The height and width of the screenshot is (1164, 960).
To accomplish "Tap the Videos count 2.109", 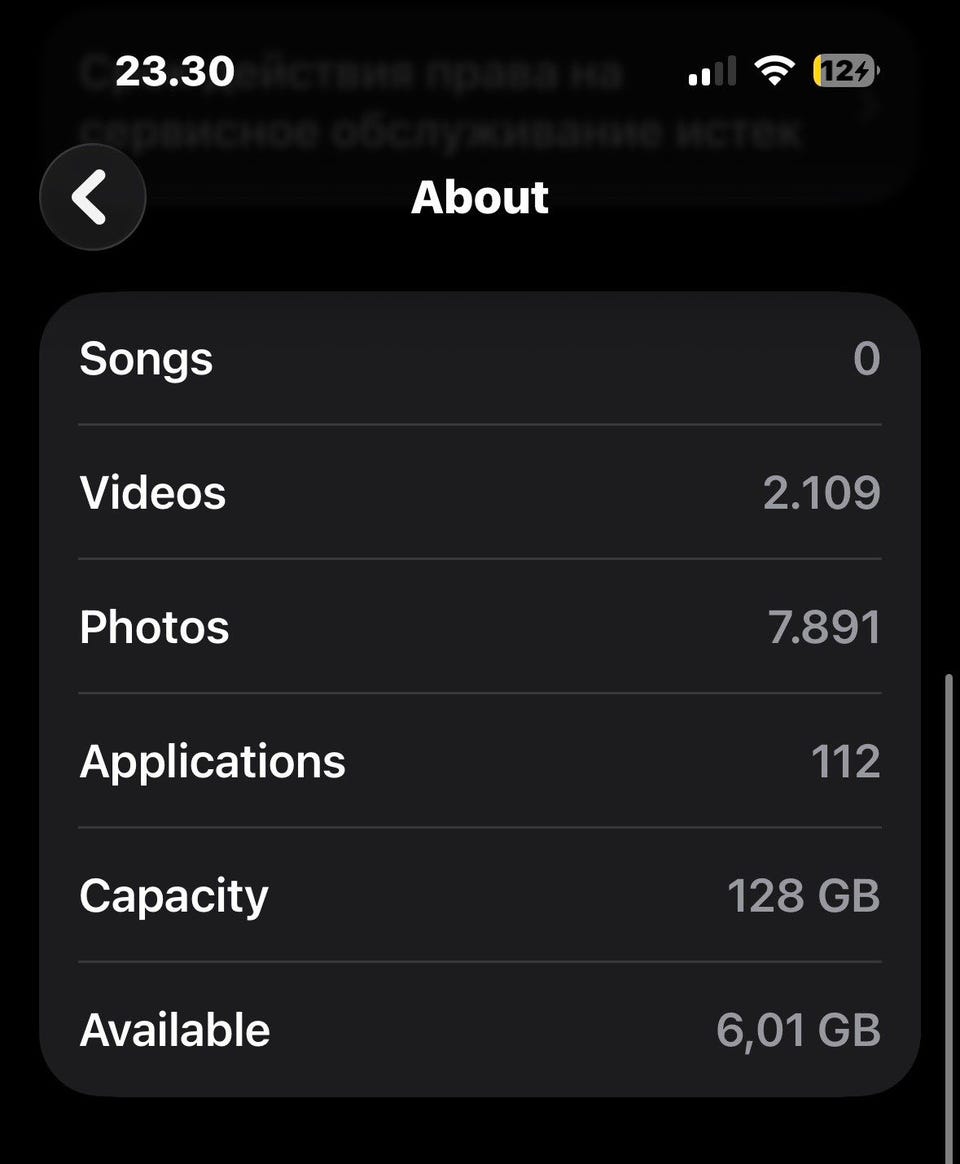I will pos(822,493).
